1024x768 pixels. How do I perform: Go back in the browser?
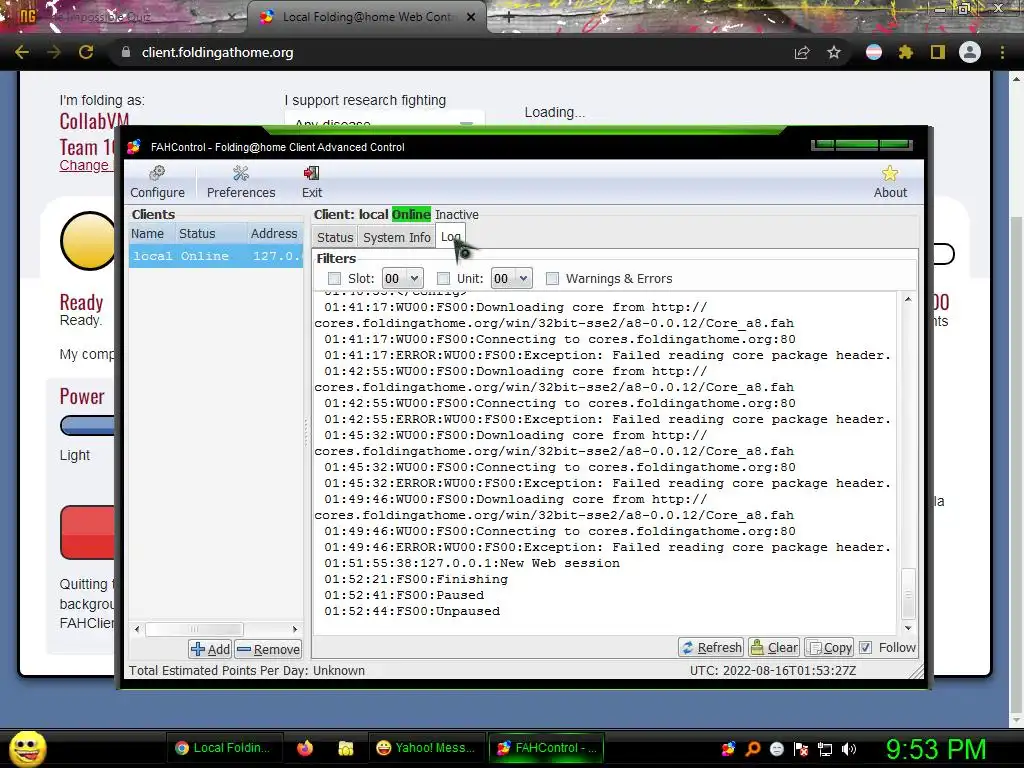(x=22, y=52)
